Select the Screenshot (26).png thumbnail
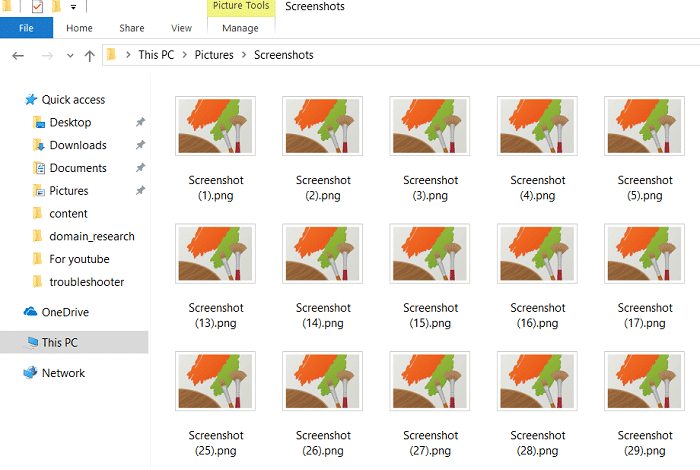Viewport: 700px width, 470px height. click(322, 381)
